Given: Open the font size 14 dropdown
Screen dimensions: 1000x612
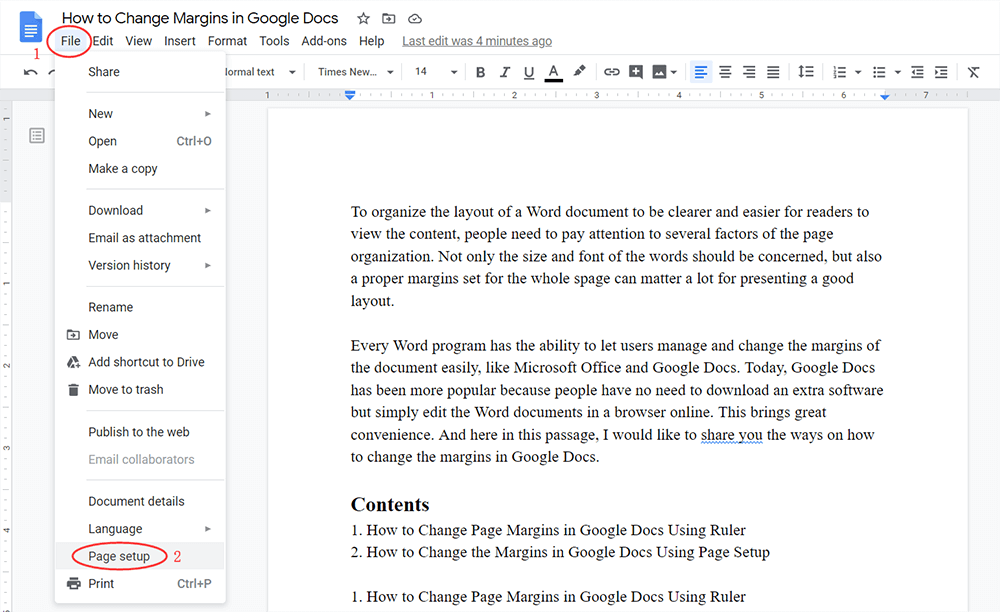Looking at the screenshot, I should click(x=436, y=72).
